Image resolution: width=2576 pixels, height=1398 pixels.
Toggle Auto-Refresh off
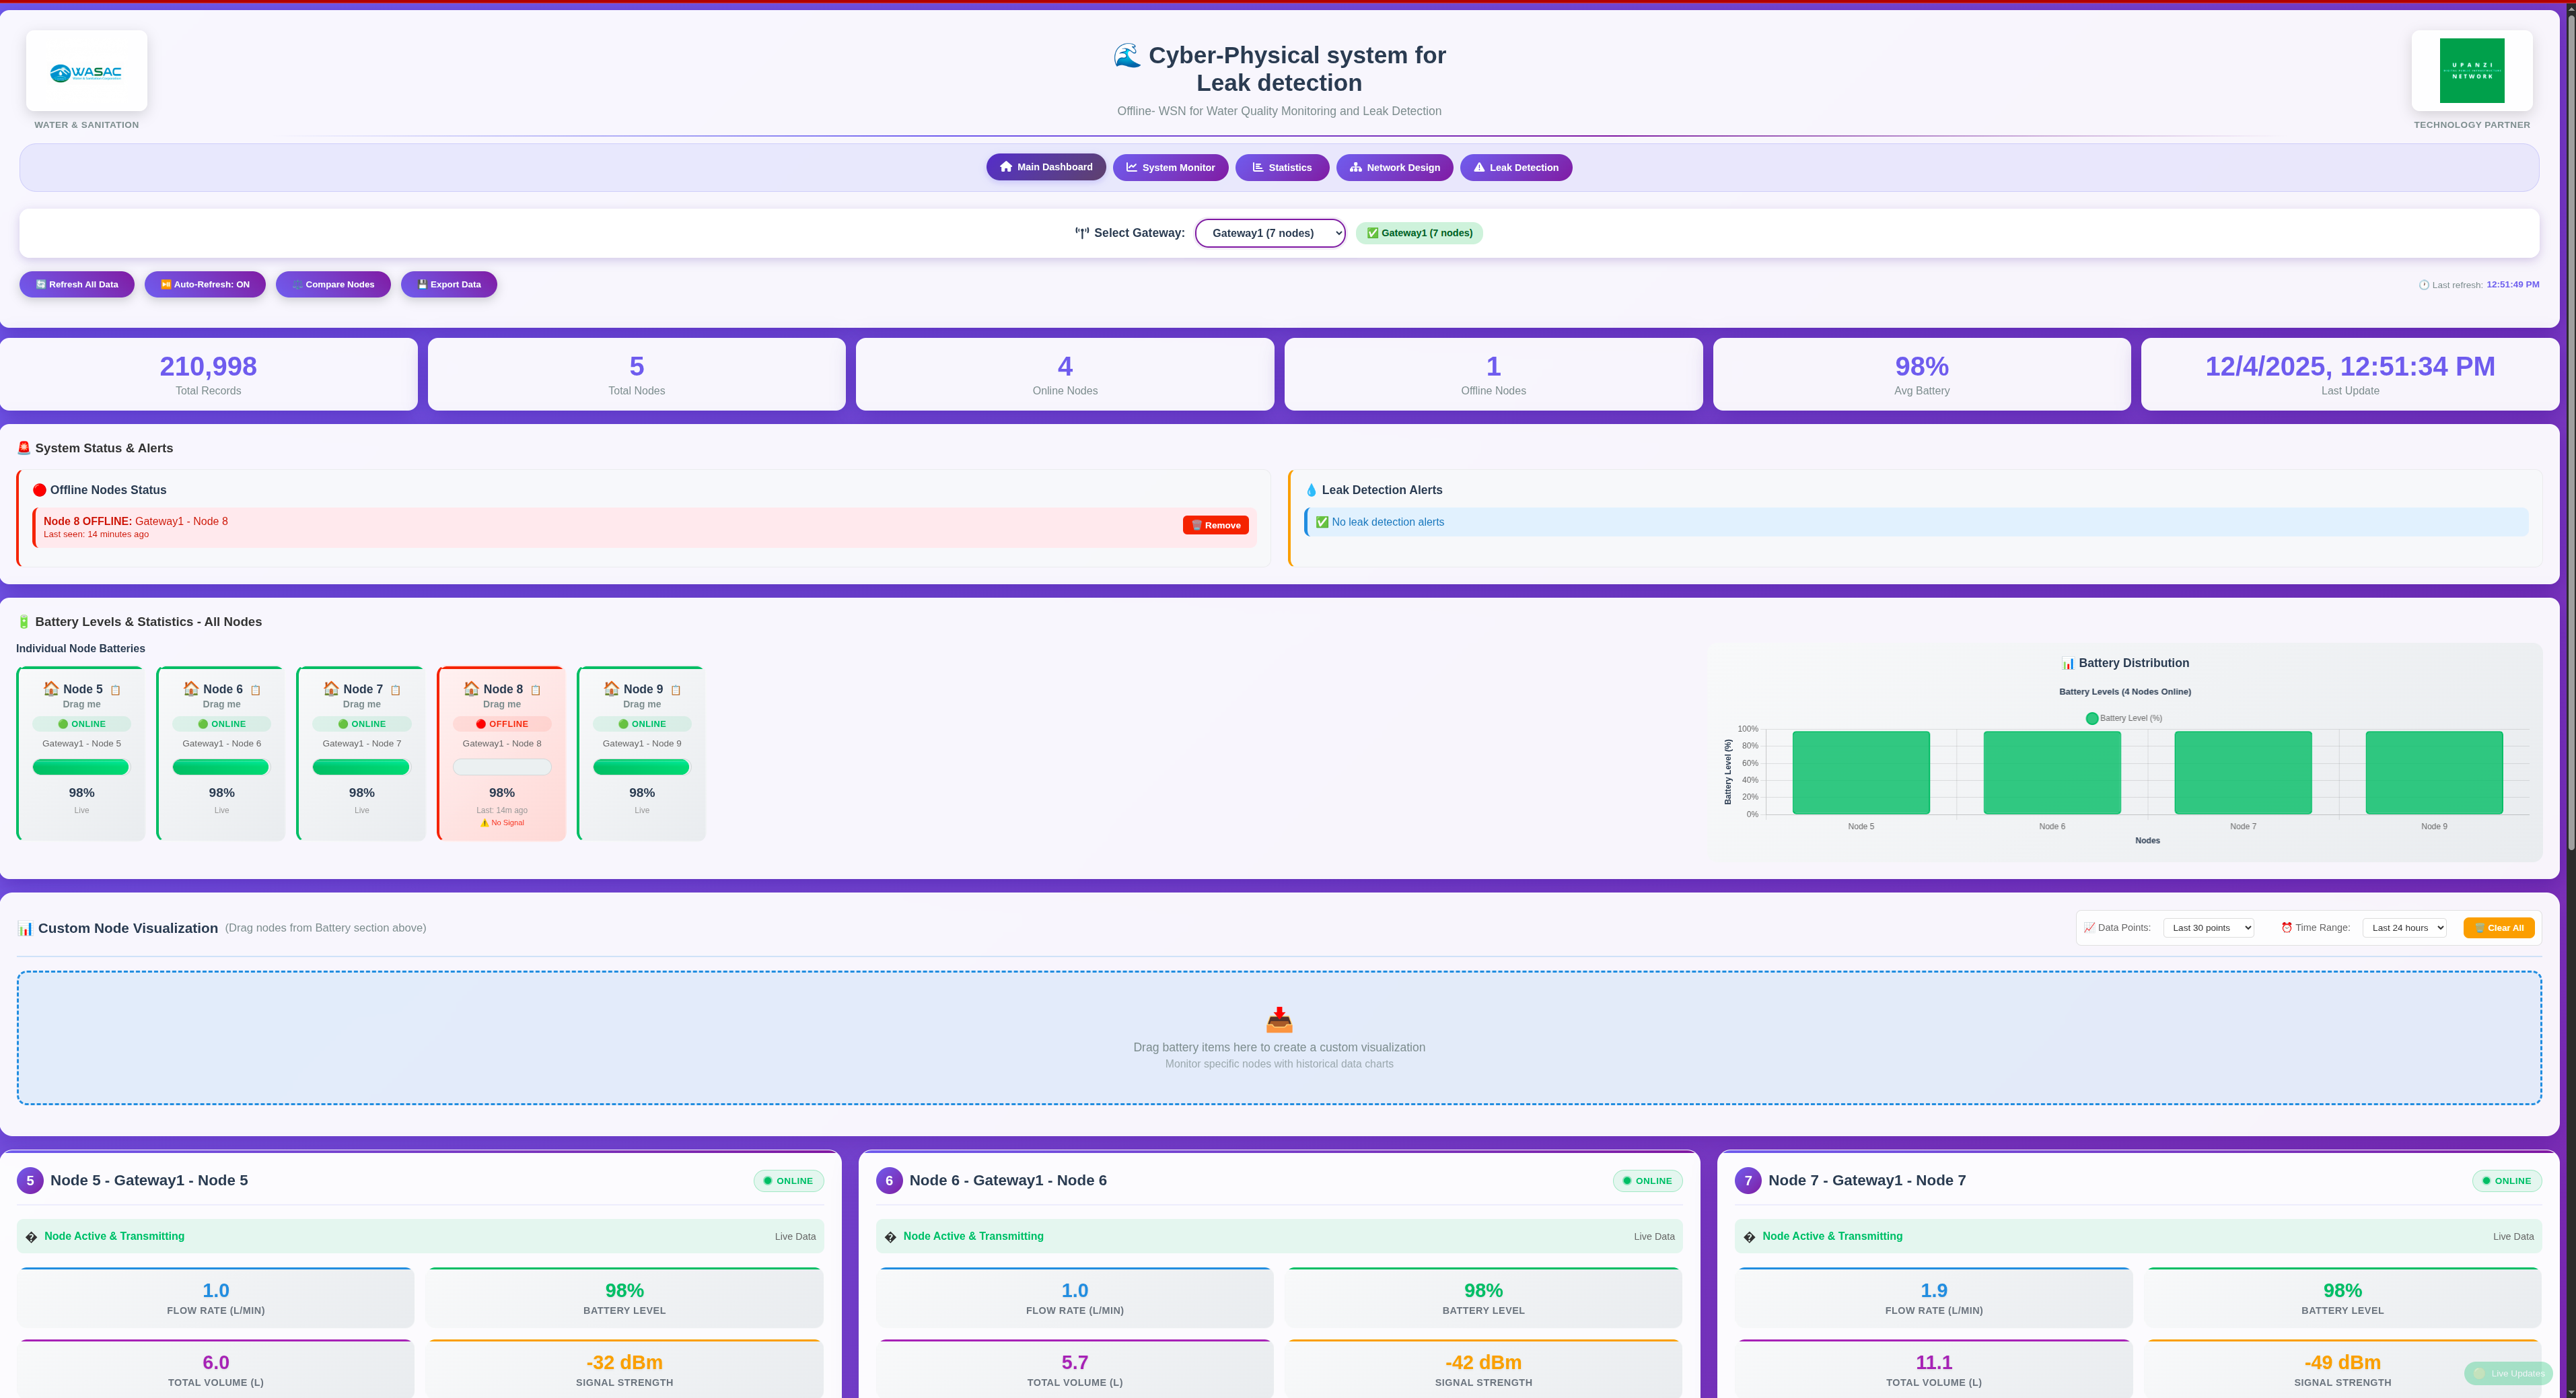click(204, 284)
